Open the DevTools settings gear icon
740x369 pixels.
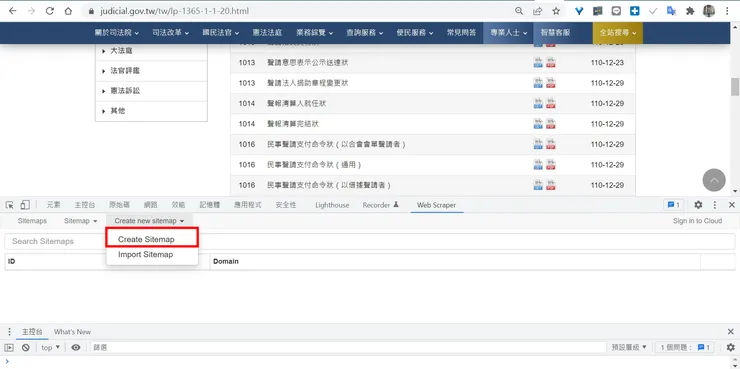pos(698,205)
